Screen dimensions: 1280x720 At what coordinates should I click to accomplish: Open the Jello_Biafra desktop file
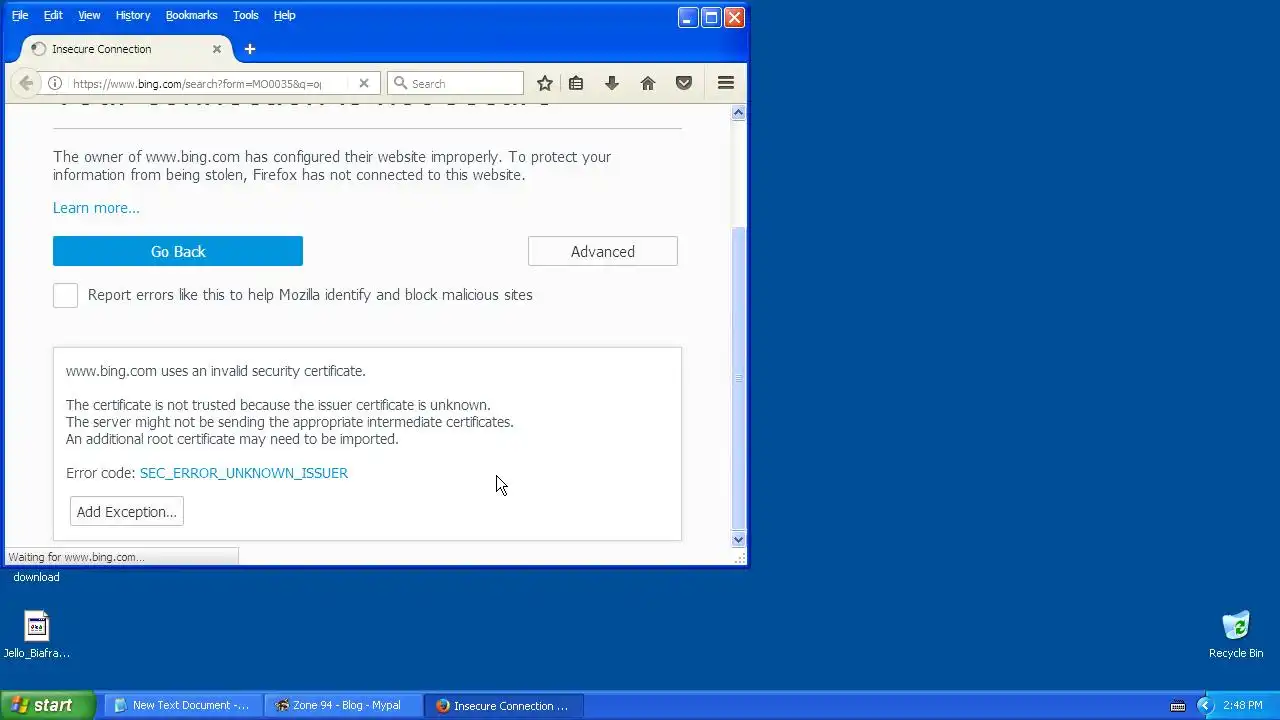pyautogui.click(x=37, y=635)
